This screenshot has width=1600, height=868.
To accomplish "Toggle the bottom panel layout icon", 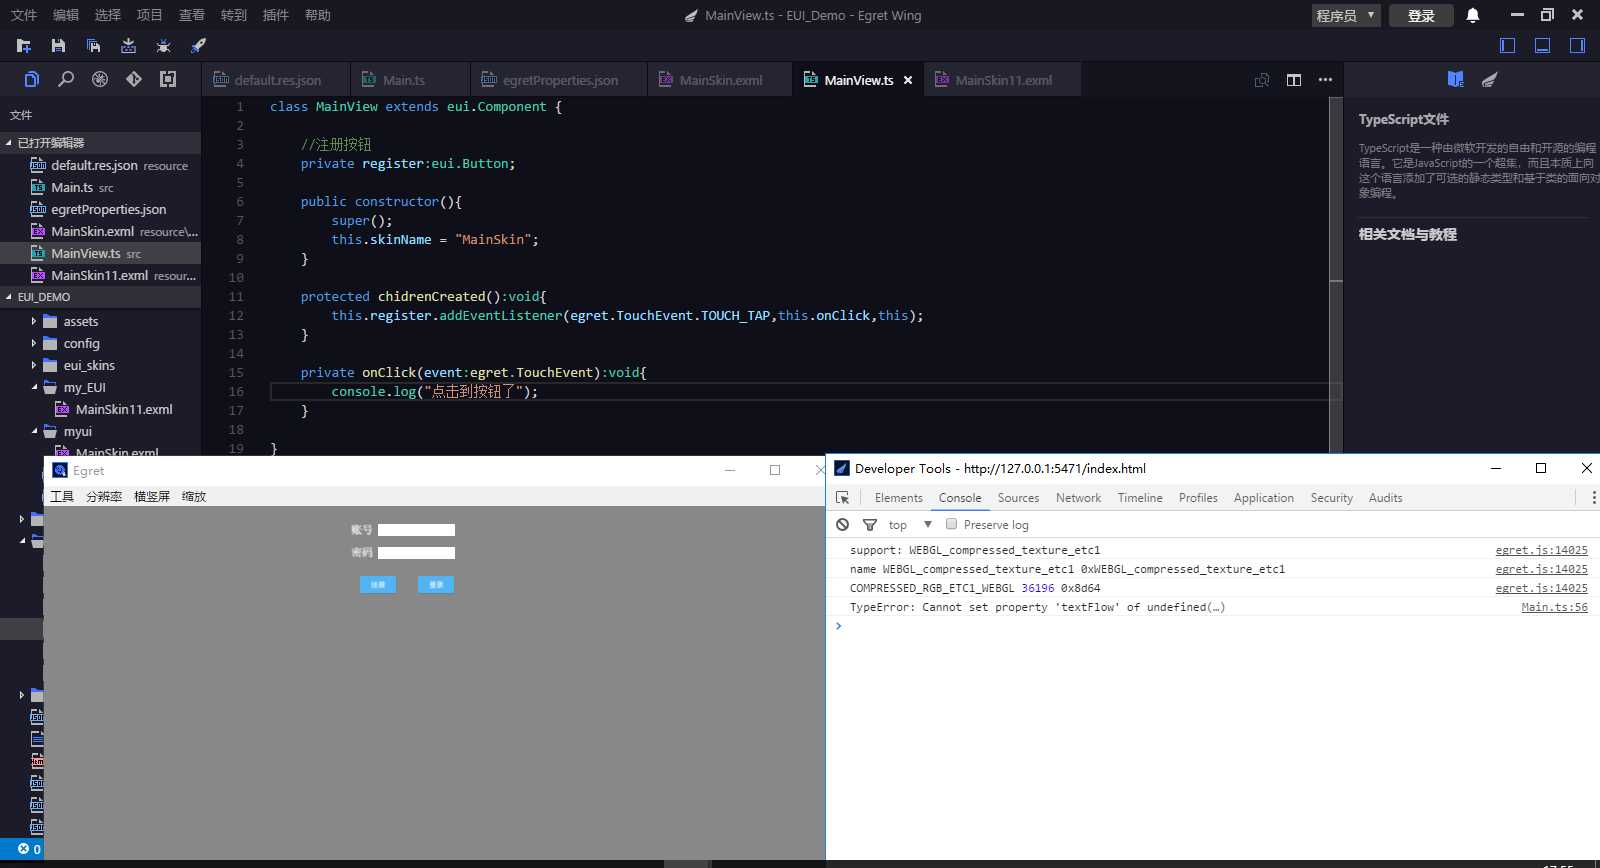I will coord(1542,45).
